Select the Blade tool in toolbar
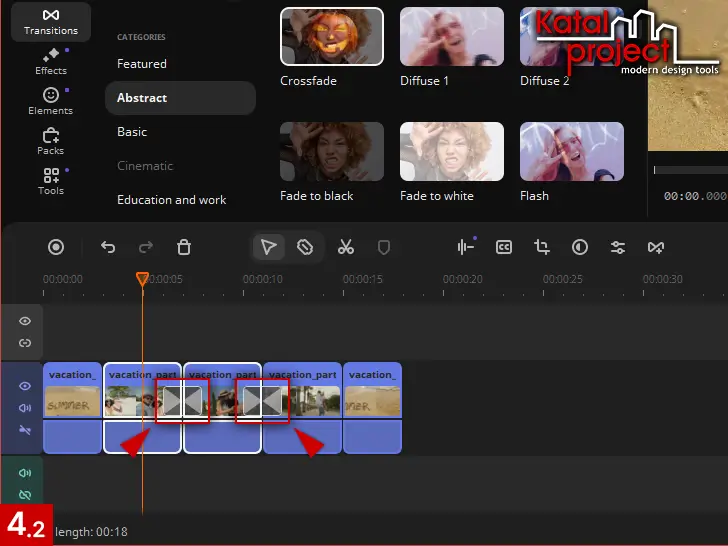The width and height of the screenshot is (728, 546). click(x=306, y=247)
